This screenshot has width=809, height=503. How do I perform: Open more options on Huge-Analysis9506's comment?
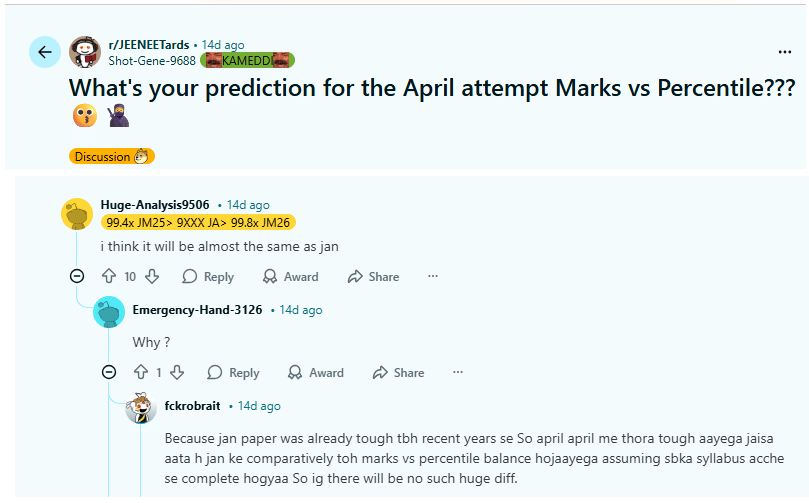(433, 277)
